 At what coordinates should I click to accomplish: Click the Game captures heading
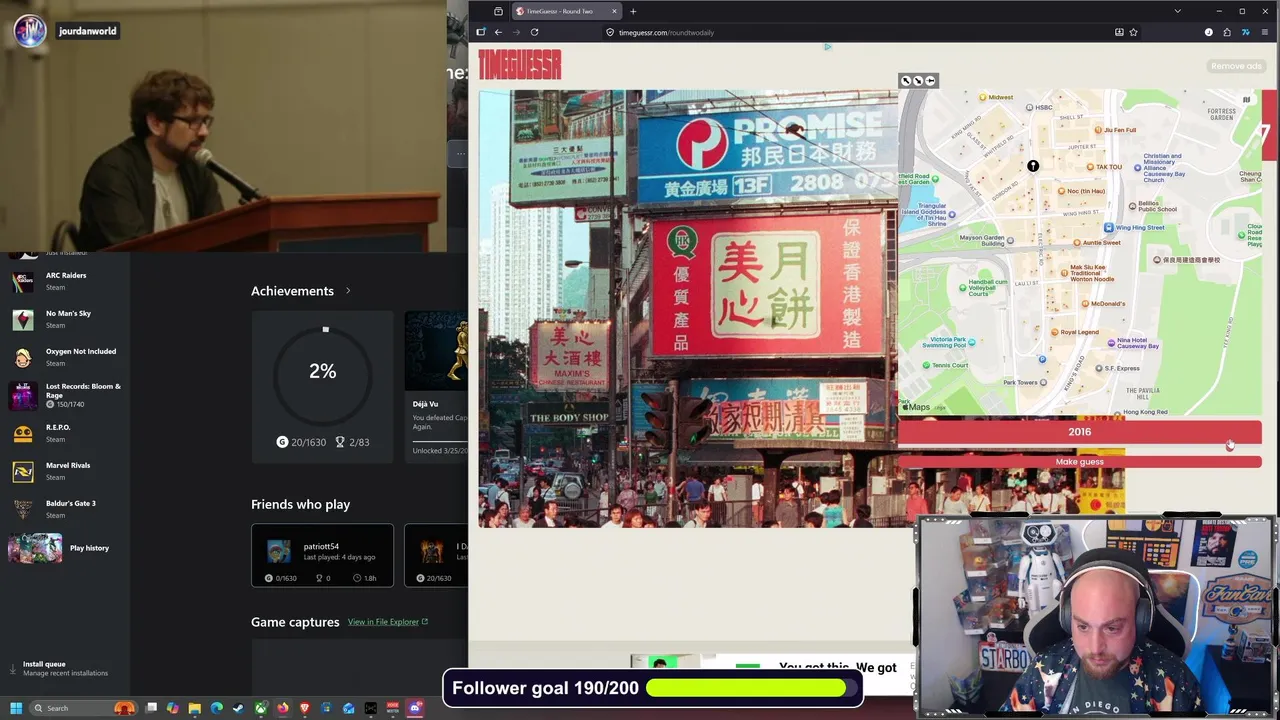coord(295,622)
